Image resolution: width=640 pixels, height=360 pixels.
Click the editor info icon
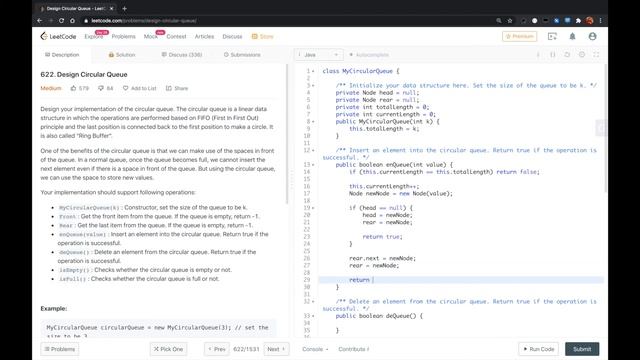click(538, 55)
